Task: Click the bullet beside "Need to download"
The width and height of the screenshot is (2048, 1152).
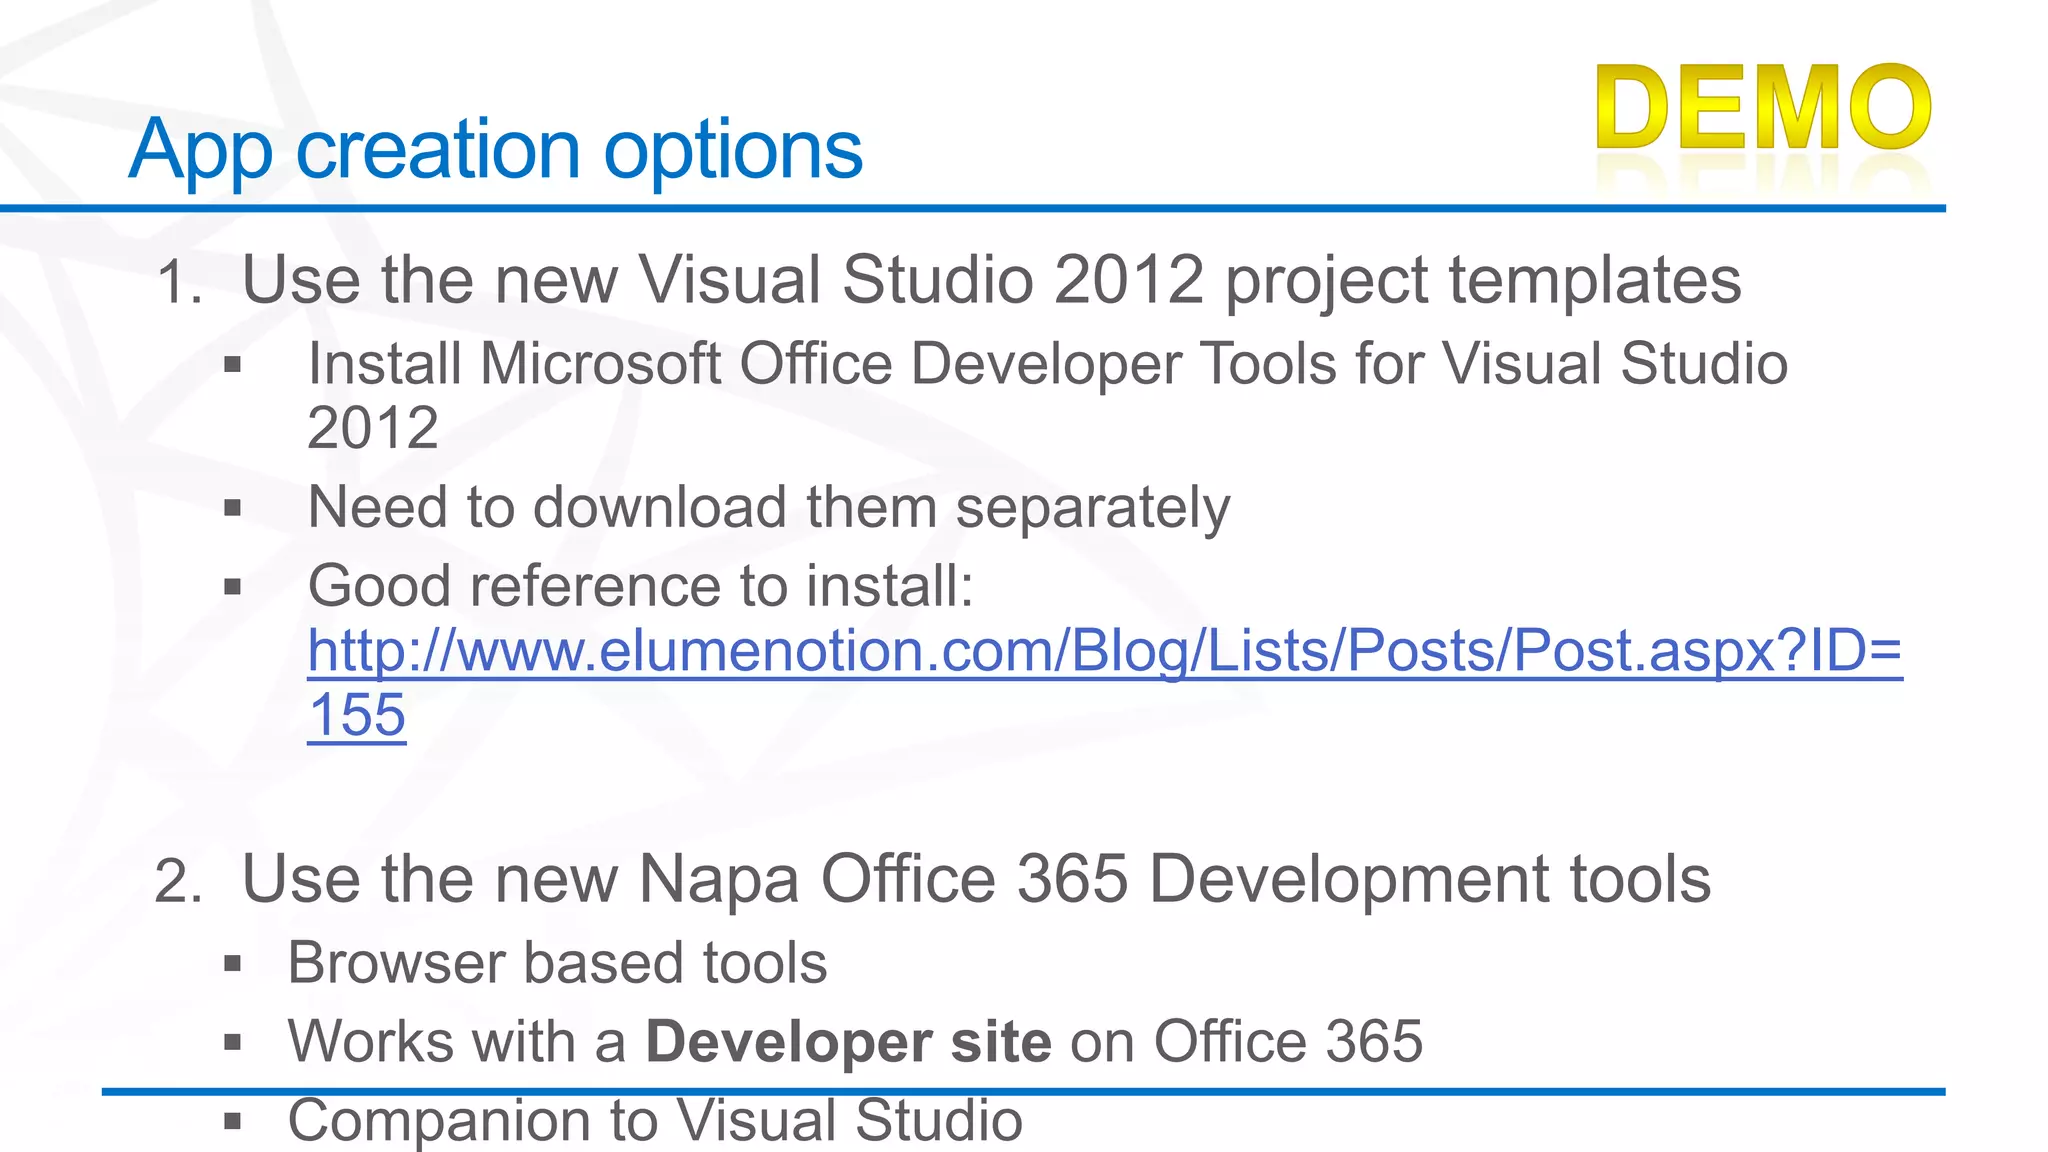Action: click(233, 509)
